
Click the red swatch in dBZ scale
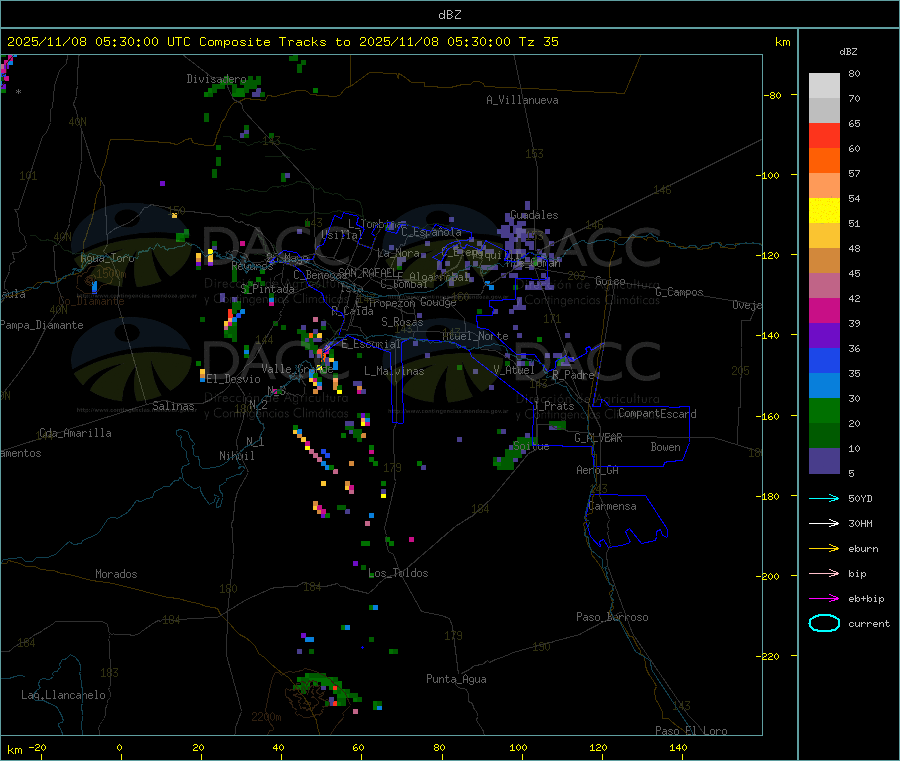point(824,135)
